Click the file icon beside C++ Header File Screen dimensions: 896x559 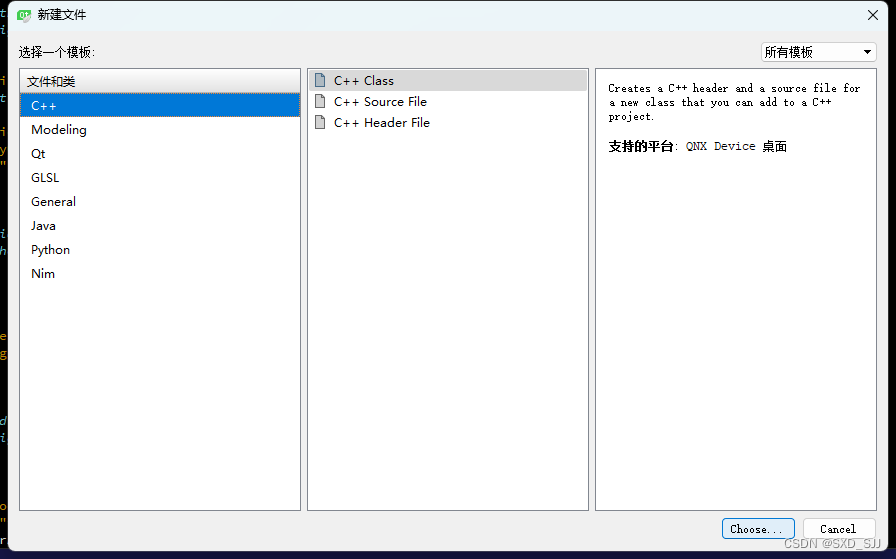tap(320, 122)
